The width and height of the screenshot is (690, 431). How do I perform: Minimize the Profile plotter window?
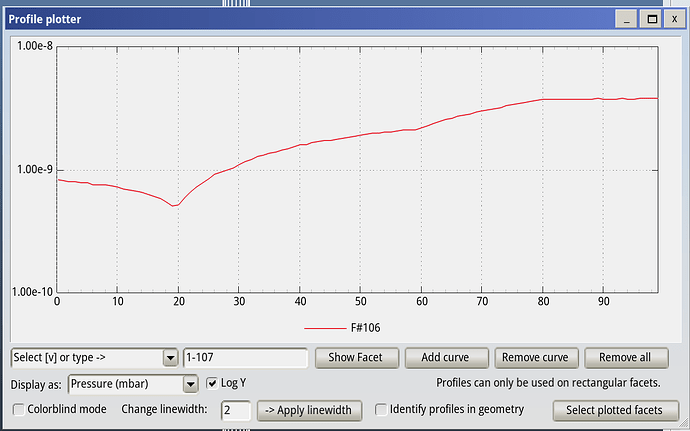(626, 19)
